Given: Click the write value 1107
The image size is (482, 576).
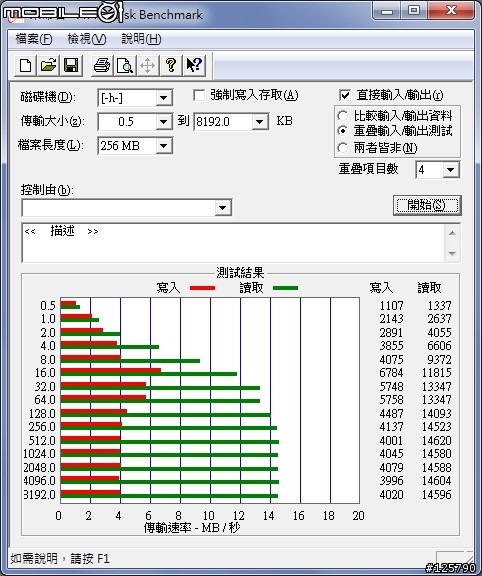Looking at the screenshot, I should coord(391,306).
